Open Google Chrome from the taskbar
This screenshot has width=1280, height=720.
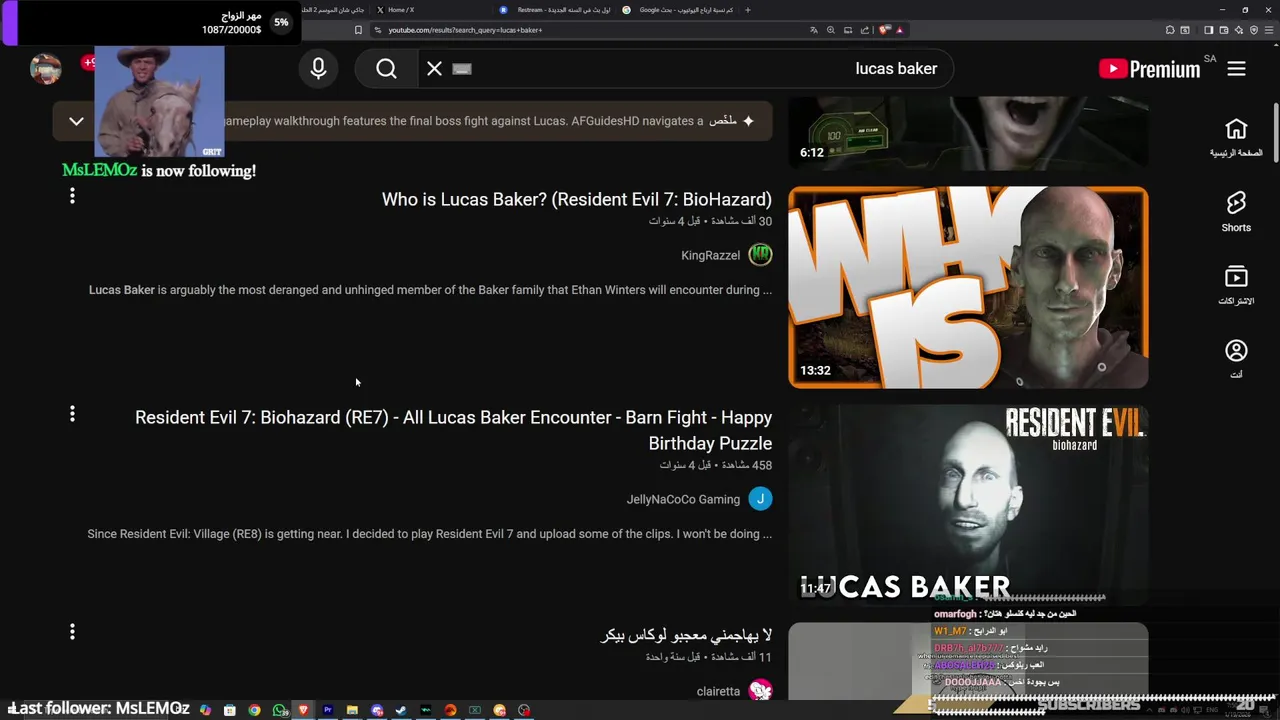click(x=254, y=710)
